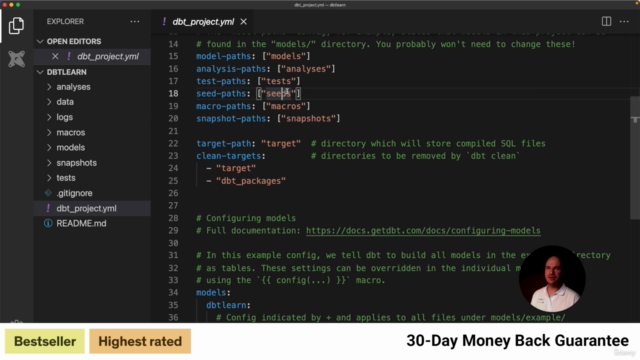Open the dbt extension icon in activity bar
Viewport: 640px width, 360px height.
16,59
